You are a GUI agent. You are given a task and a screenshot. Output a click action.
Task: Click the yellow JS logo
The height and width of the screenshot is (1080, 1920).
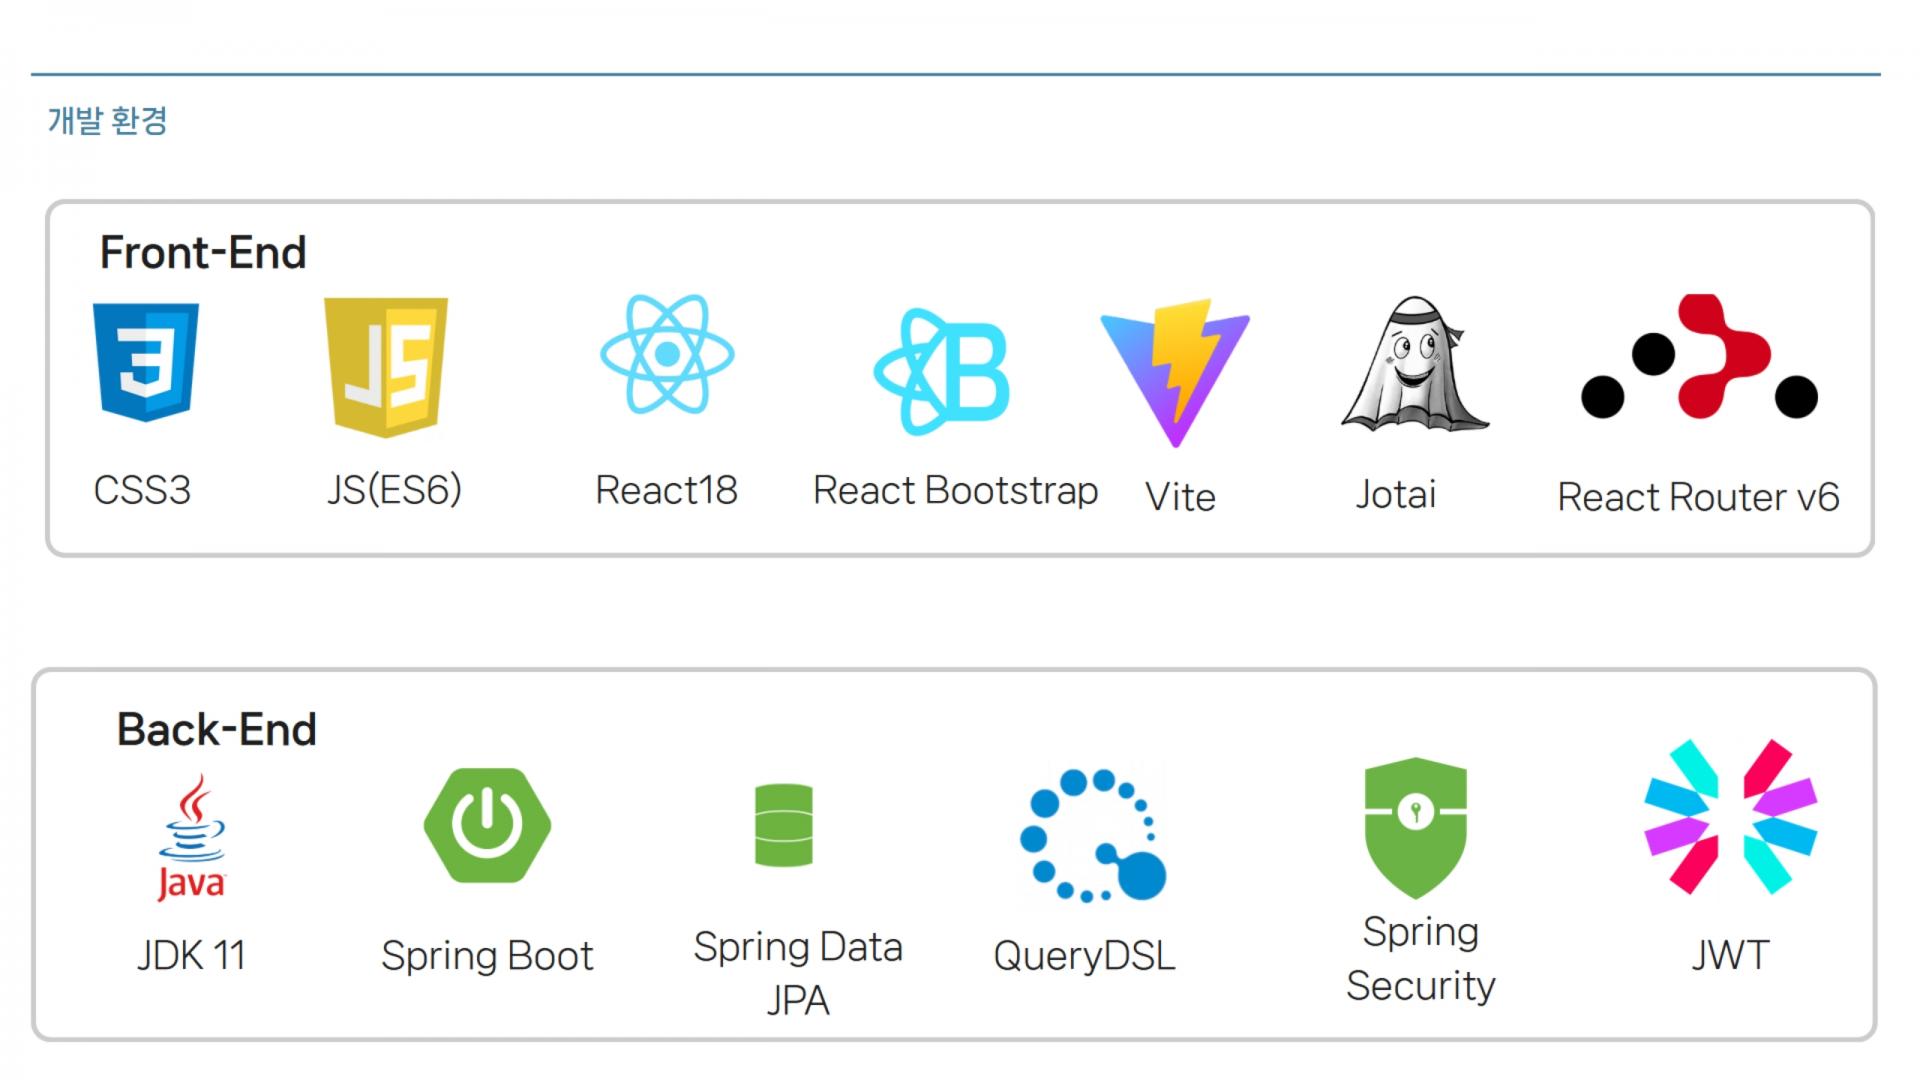386,366
